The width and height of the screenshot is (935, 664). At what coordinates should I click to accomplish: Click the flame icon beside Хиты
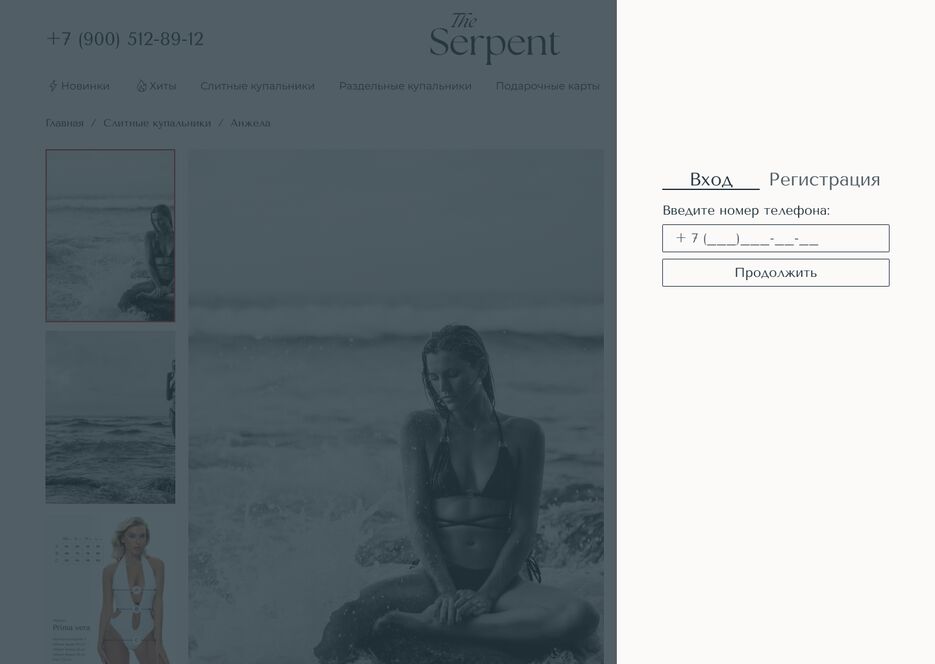141,86
